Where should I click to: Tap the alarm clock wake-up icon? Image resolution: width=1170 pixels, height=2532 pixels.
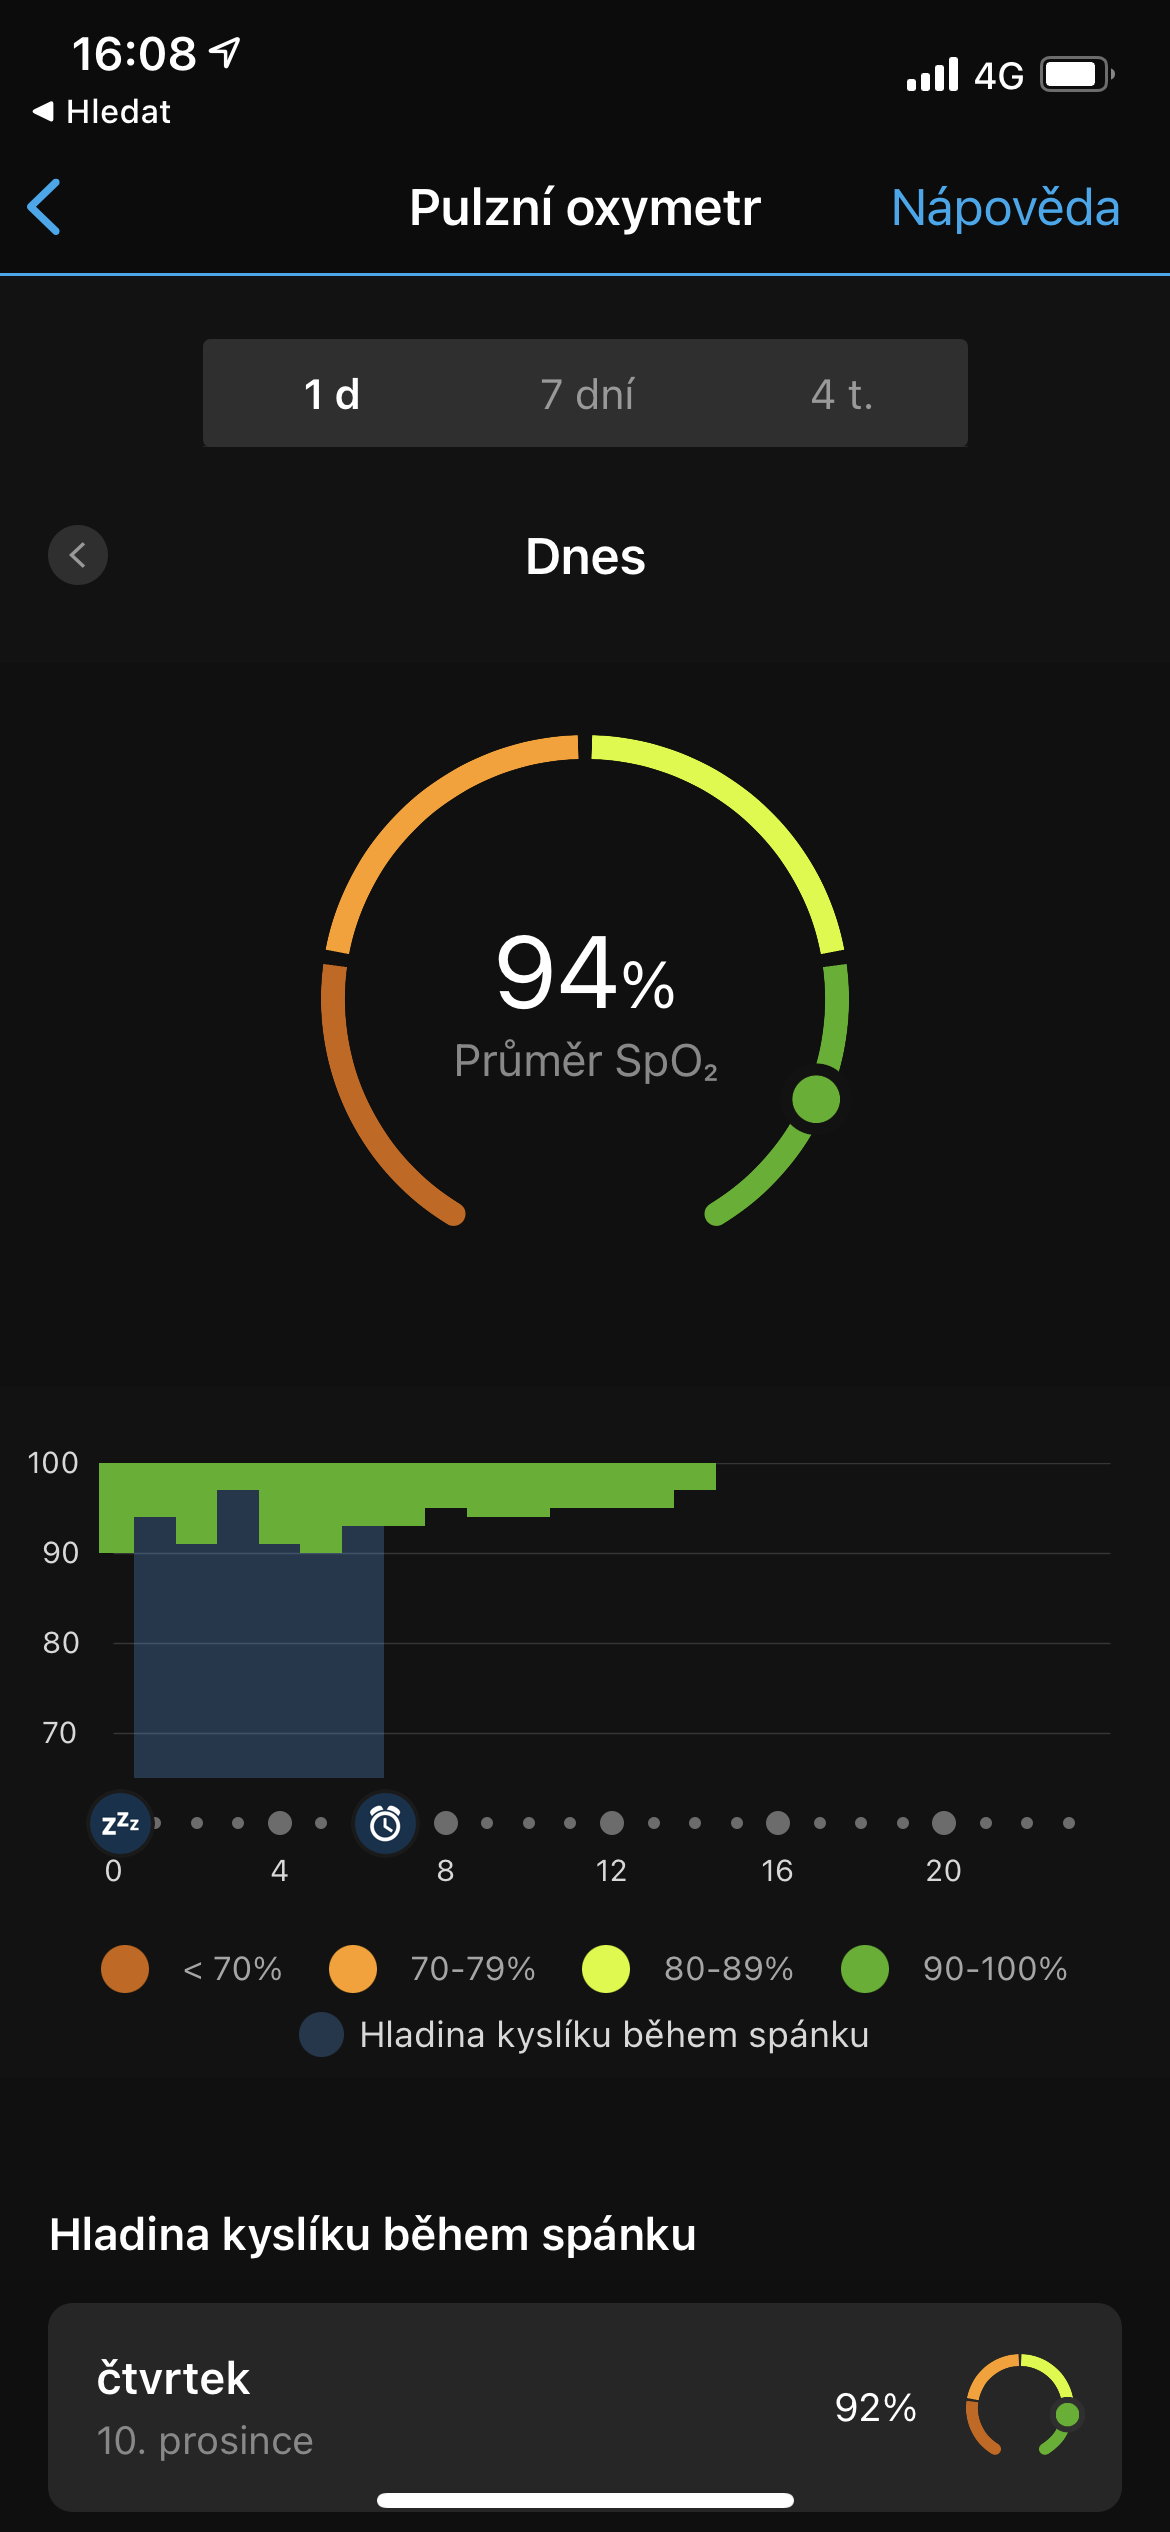click(x=385, y=1823)
